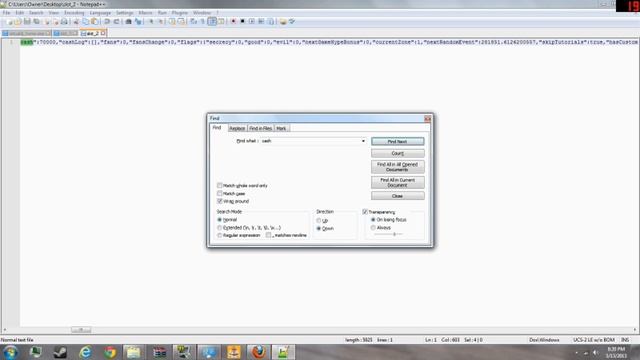Toggle the highlighted Indent guide toolbar icon

coord(212,22)
